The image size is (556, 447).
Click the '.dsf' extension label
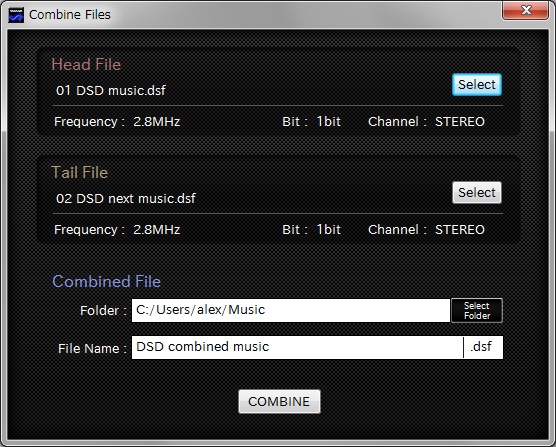481,346
